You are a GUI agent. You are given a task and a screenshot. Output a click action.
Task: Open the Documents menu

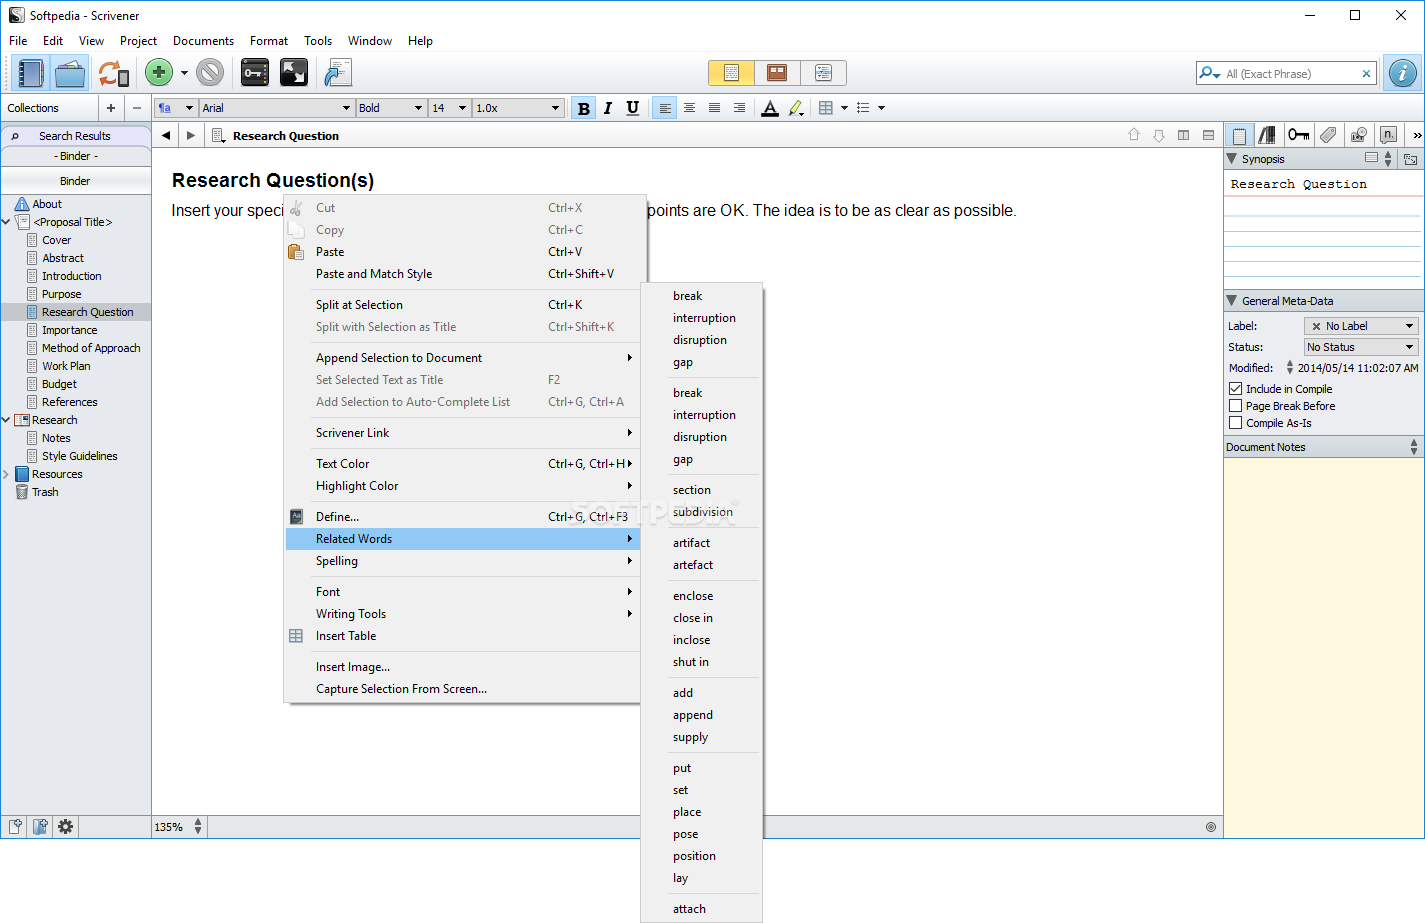point(203,41)
